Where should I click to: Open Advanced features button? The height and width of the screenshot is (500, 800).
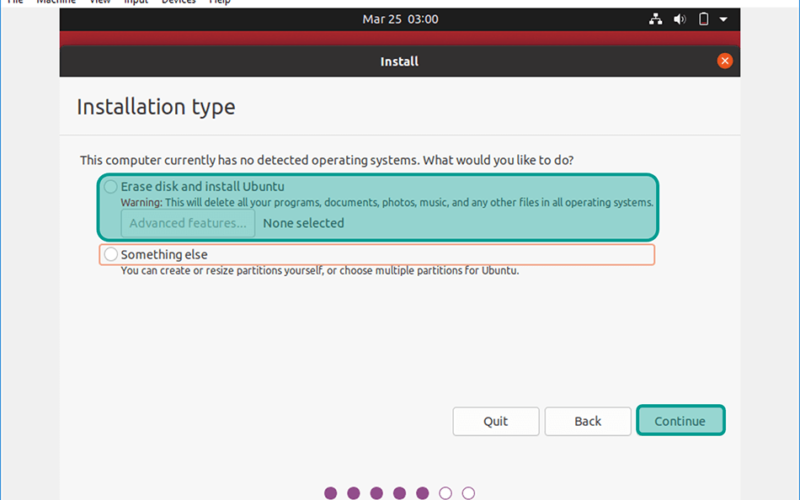pos(188,223)
